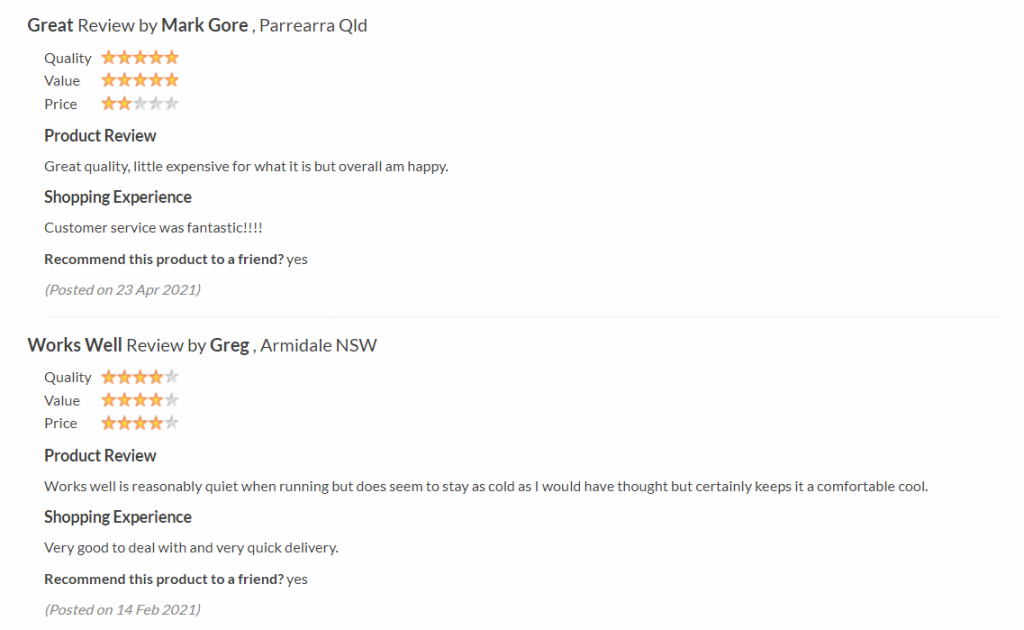Click reviewer name Mark Gore

[x=204, y=25]
